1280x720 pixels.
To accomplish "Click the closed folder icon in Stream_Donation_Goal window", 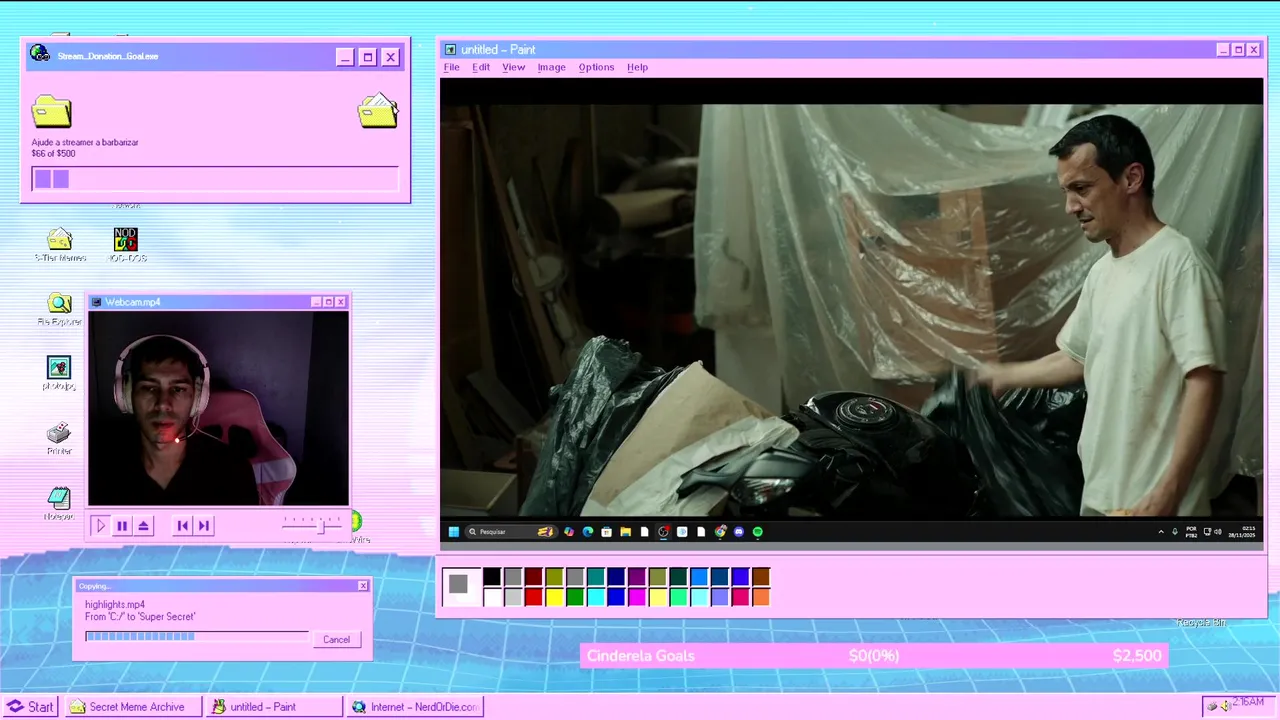I will pyautogui.click(x=51, y=110).
